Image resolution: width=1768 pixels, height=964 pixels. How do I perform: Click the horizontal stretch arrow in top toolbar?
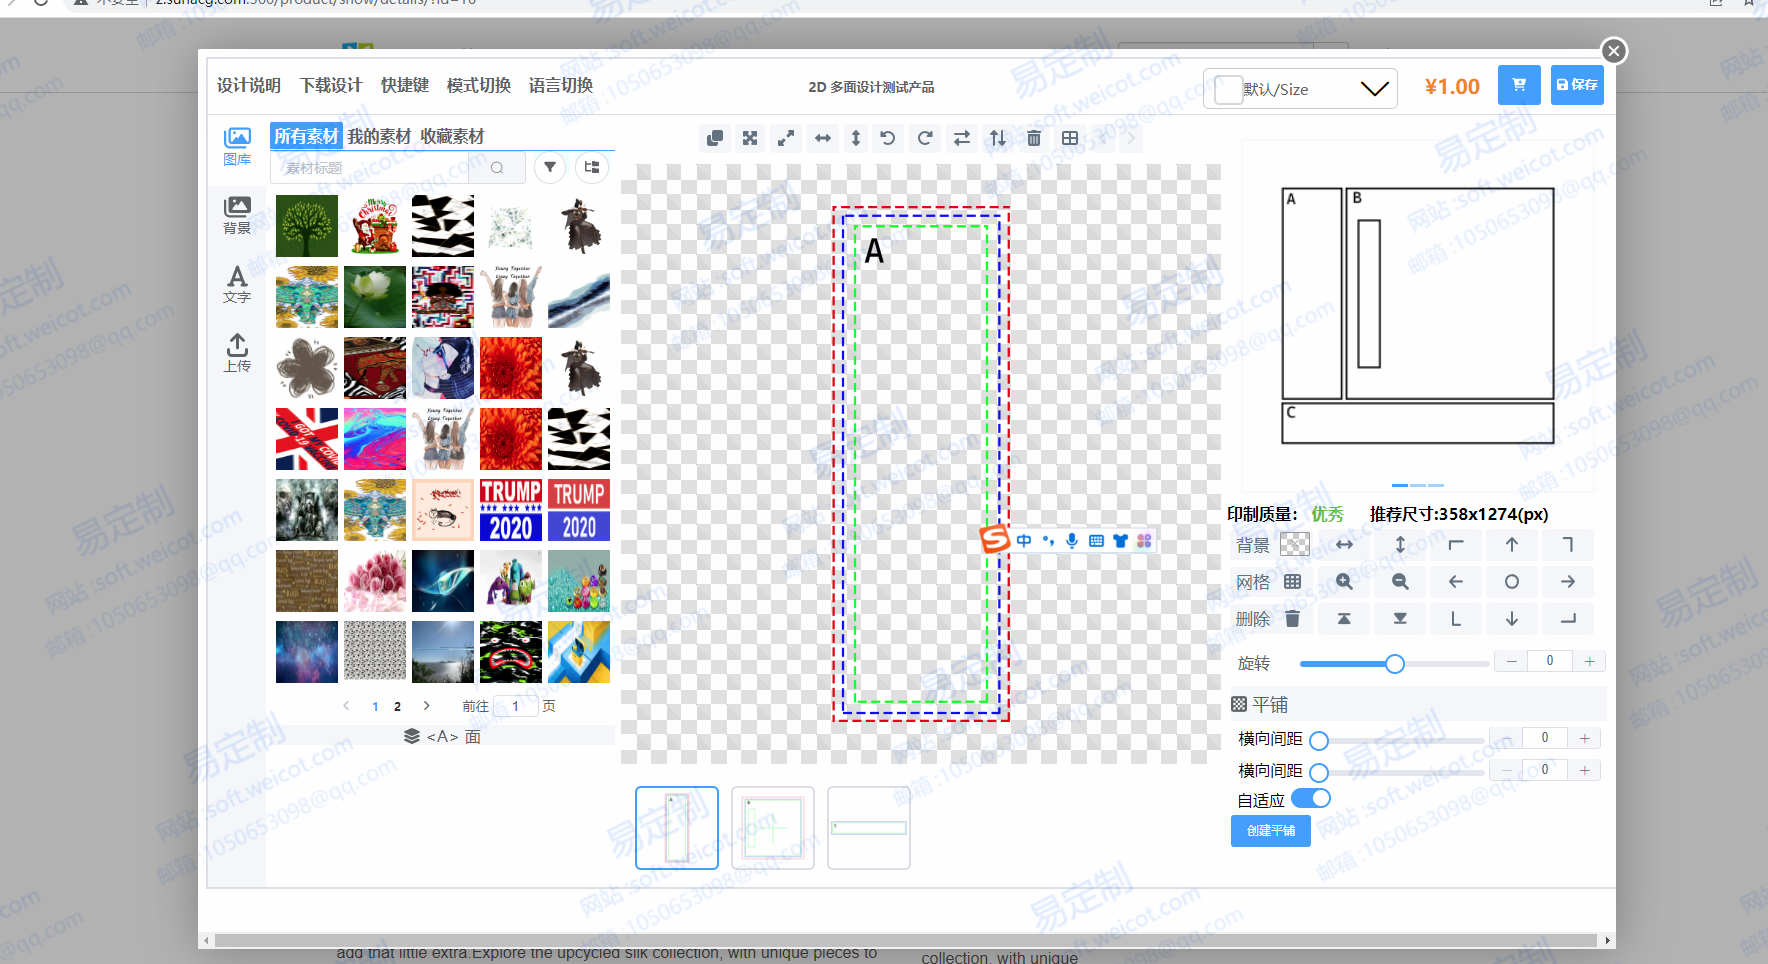click(x=822, y=138)
